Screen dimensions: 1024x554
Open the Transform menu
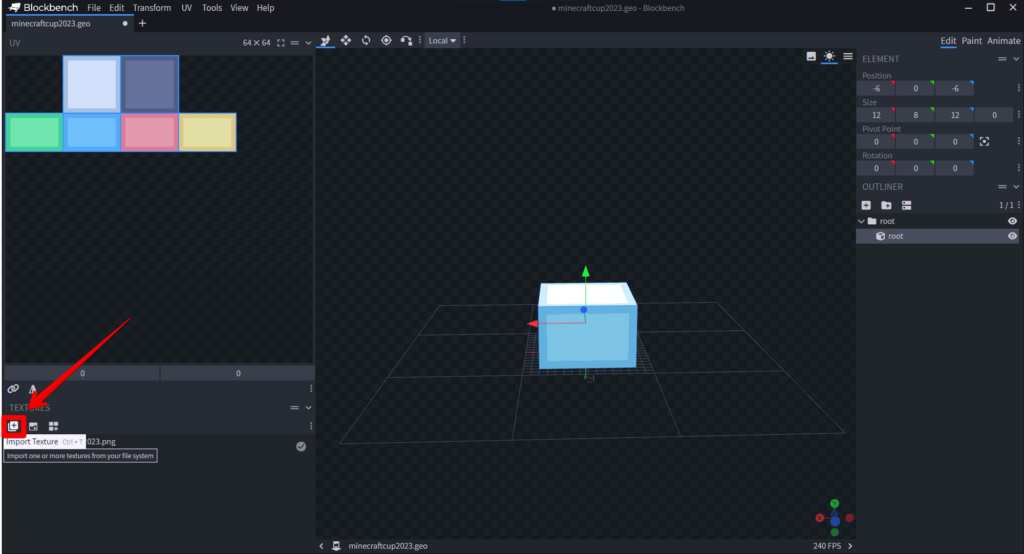click(151, 8)
